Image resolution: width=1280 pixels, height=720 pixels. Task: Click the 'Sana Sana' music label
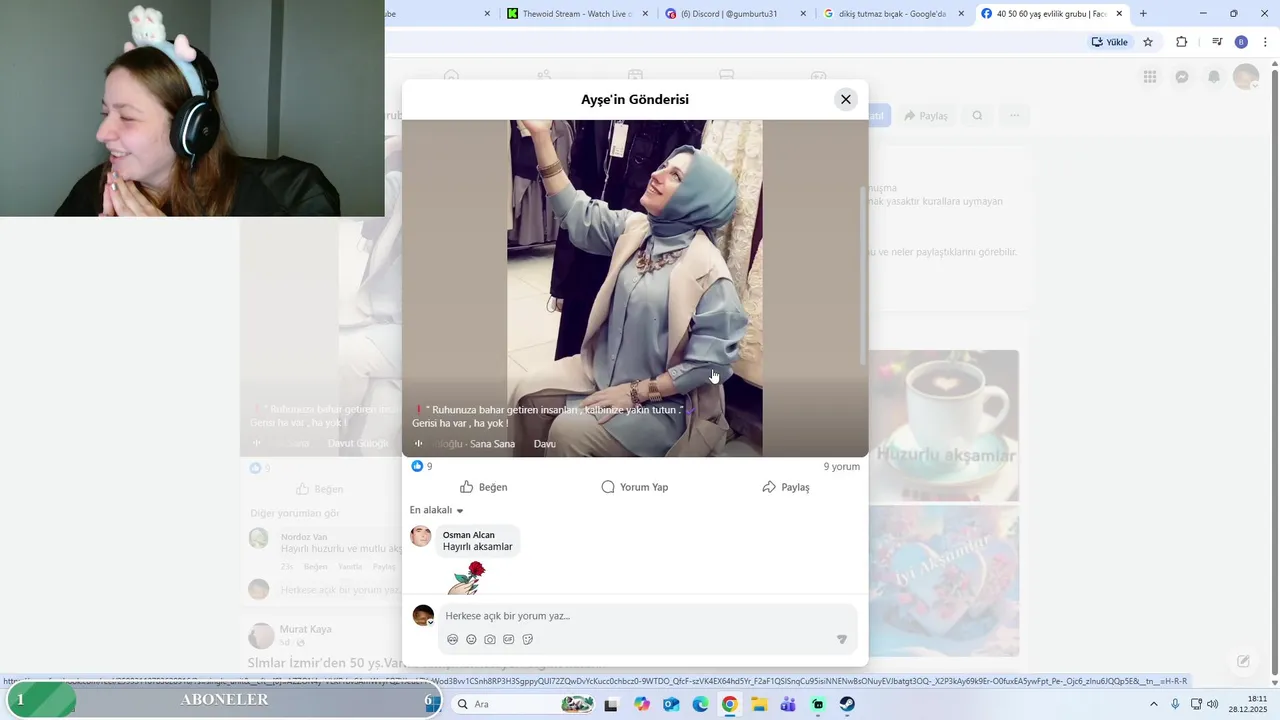click(x=492, y=444)
